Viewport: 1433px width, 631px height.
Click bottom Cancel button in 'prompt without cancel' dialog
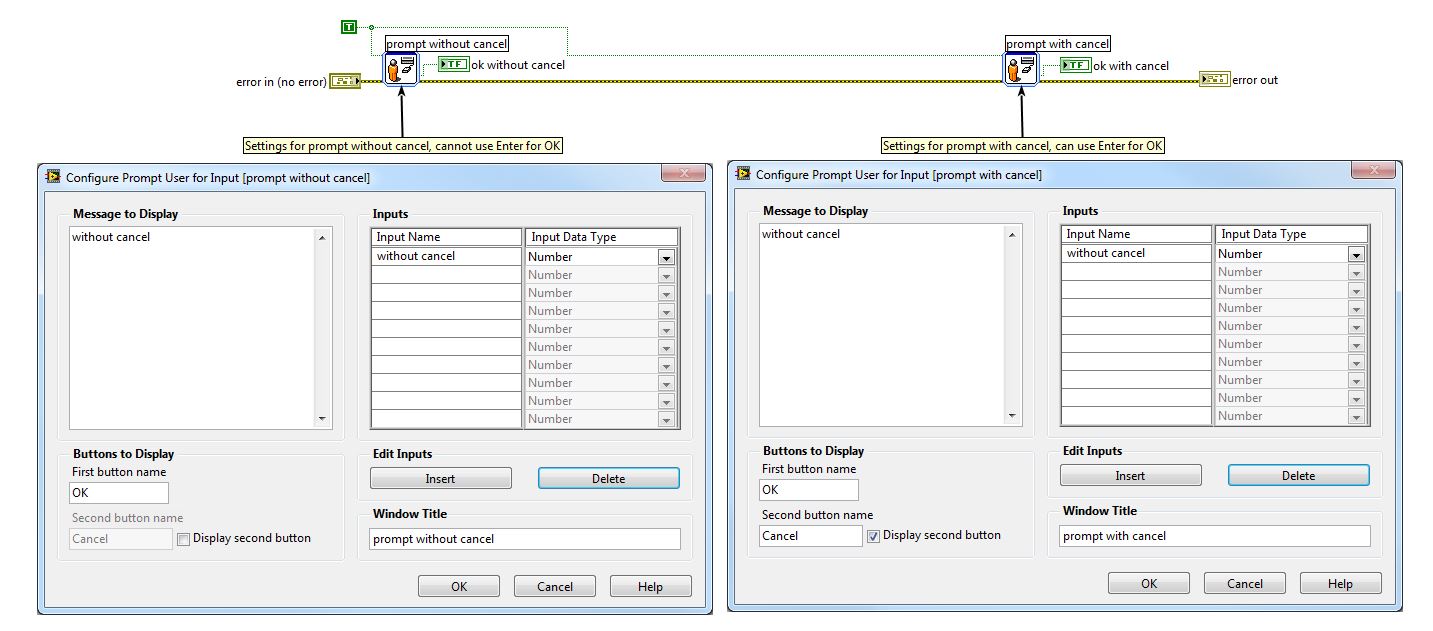coord(555,586)
